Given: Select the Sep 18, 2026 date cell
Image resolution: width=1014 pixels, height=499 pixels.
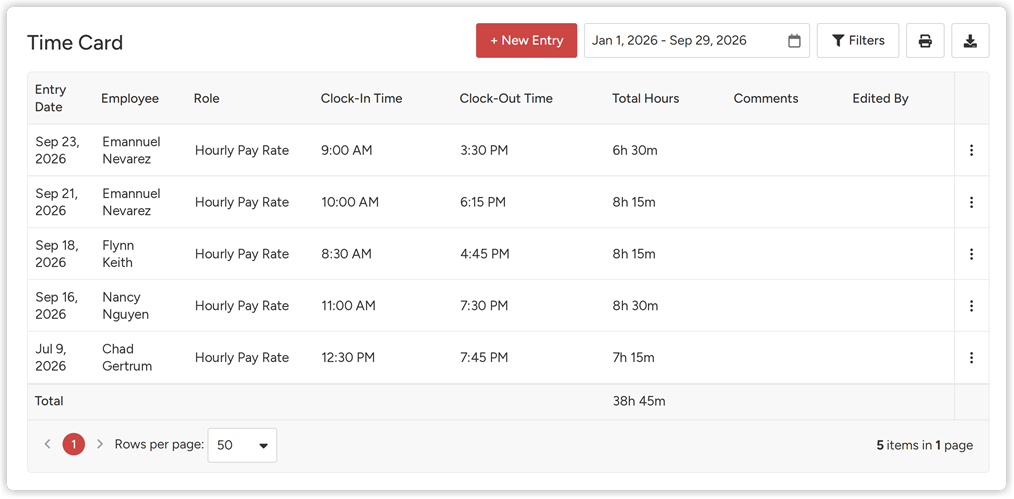Looking at the screenshot, I should click(x=57, y=254).
